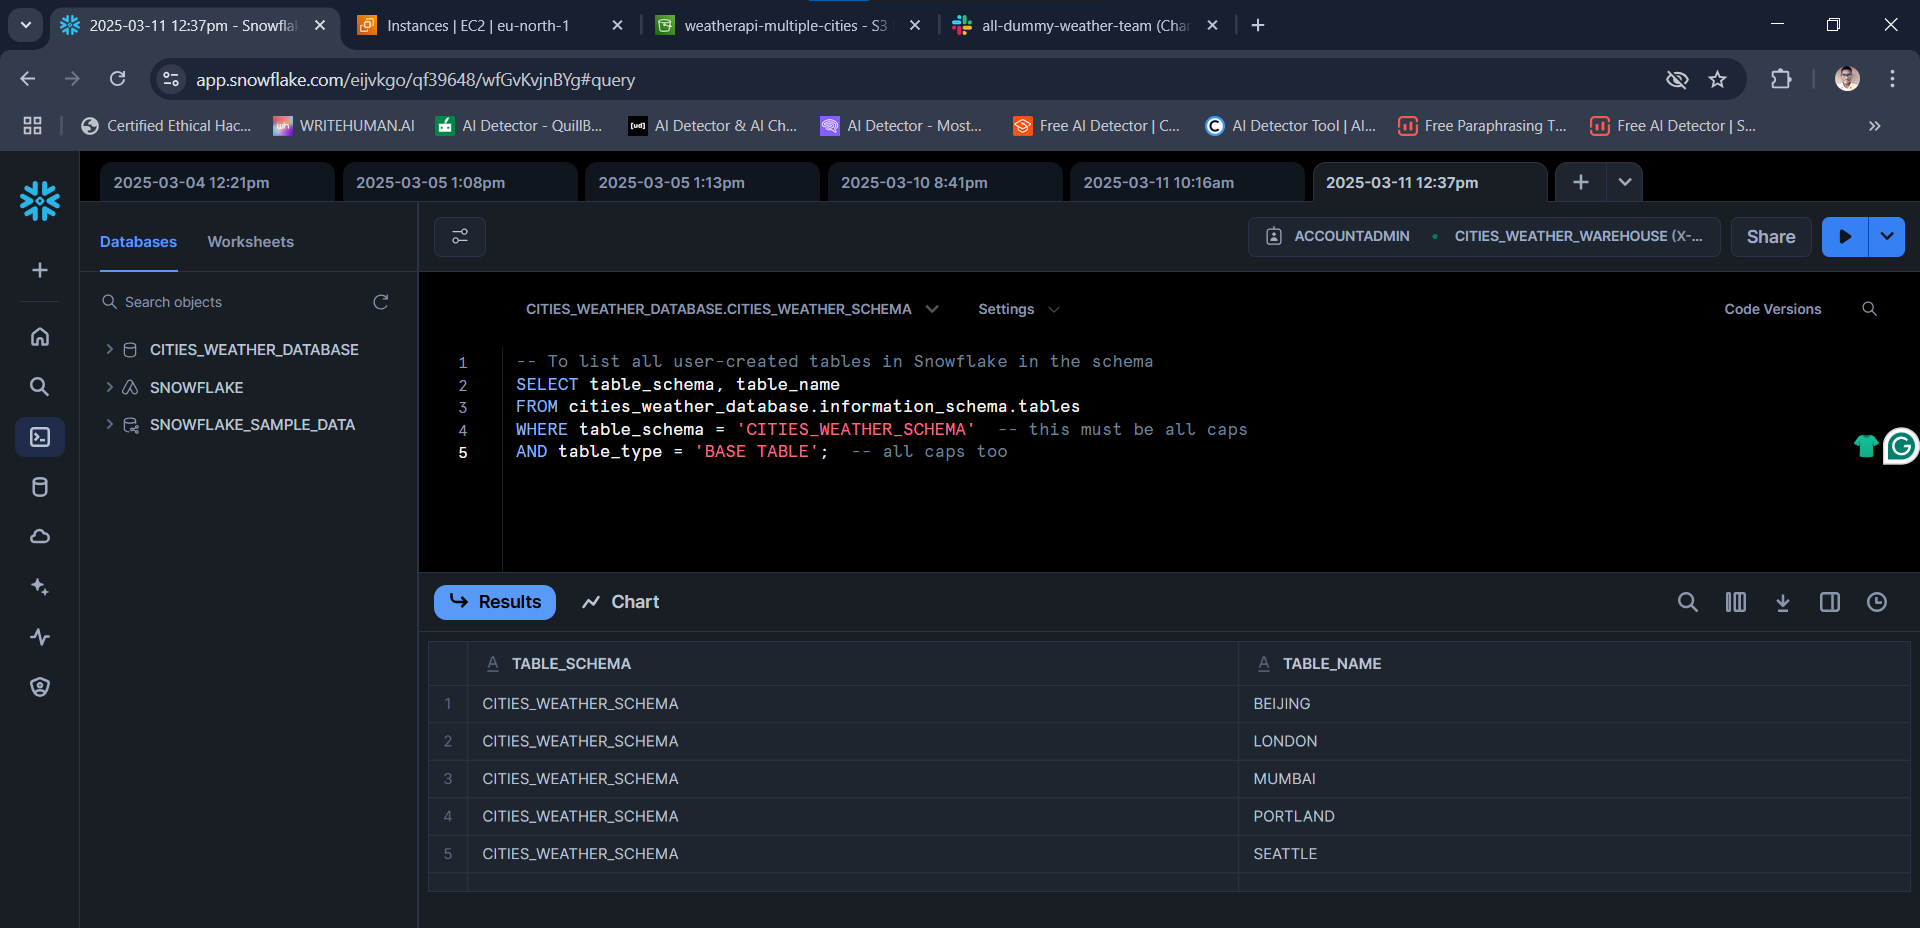
Task: Toggle the results side panel icon
Action: point(1830,602)
